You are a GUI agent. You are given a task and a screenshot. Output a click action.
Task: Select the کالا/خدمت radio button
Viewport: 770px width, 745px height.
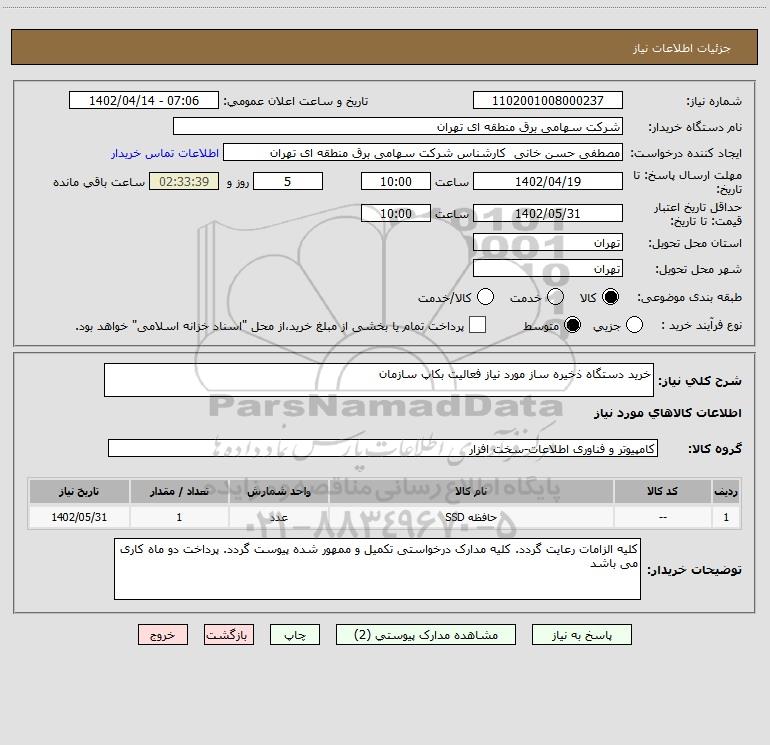[486, 297]
